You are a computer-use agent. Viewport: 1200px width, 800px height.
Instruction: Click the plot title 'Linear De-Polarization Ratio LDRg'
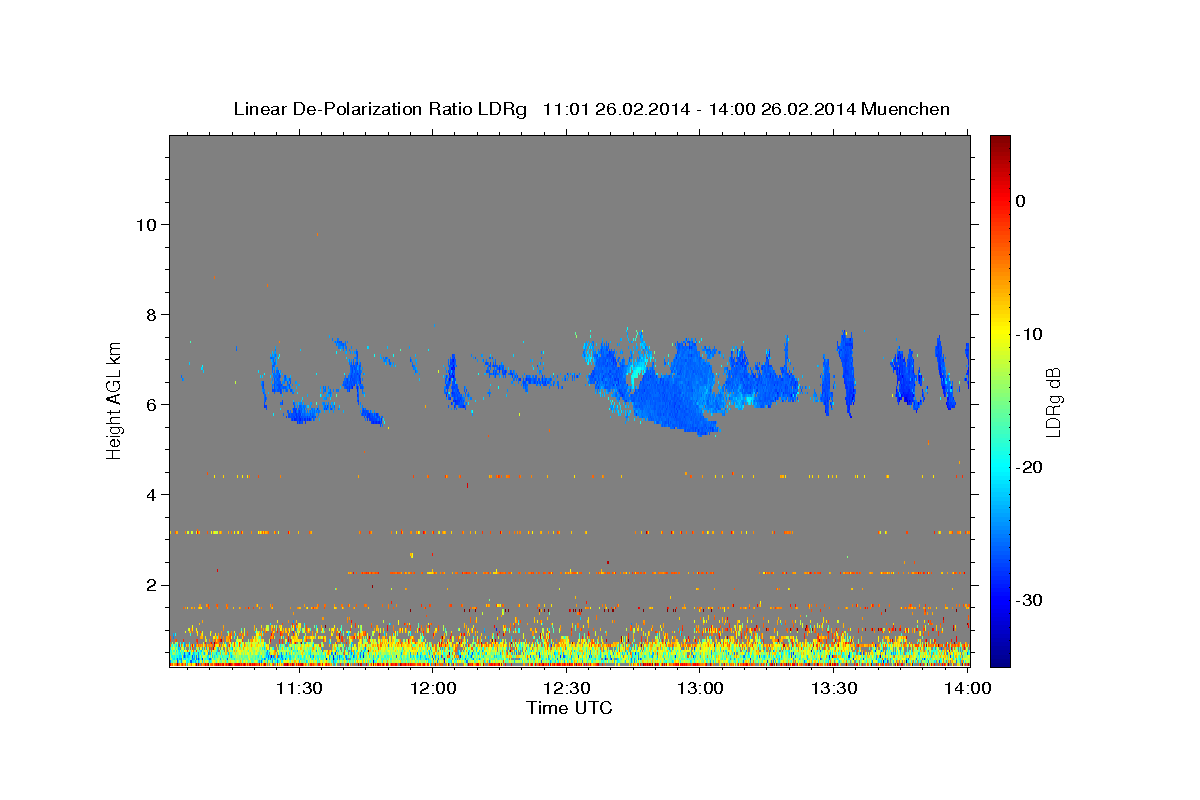tap(380, 109)
